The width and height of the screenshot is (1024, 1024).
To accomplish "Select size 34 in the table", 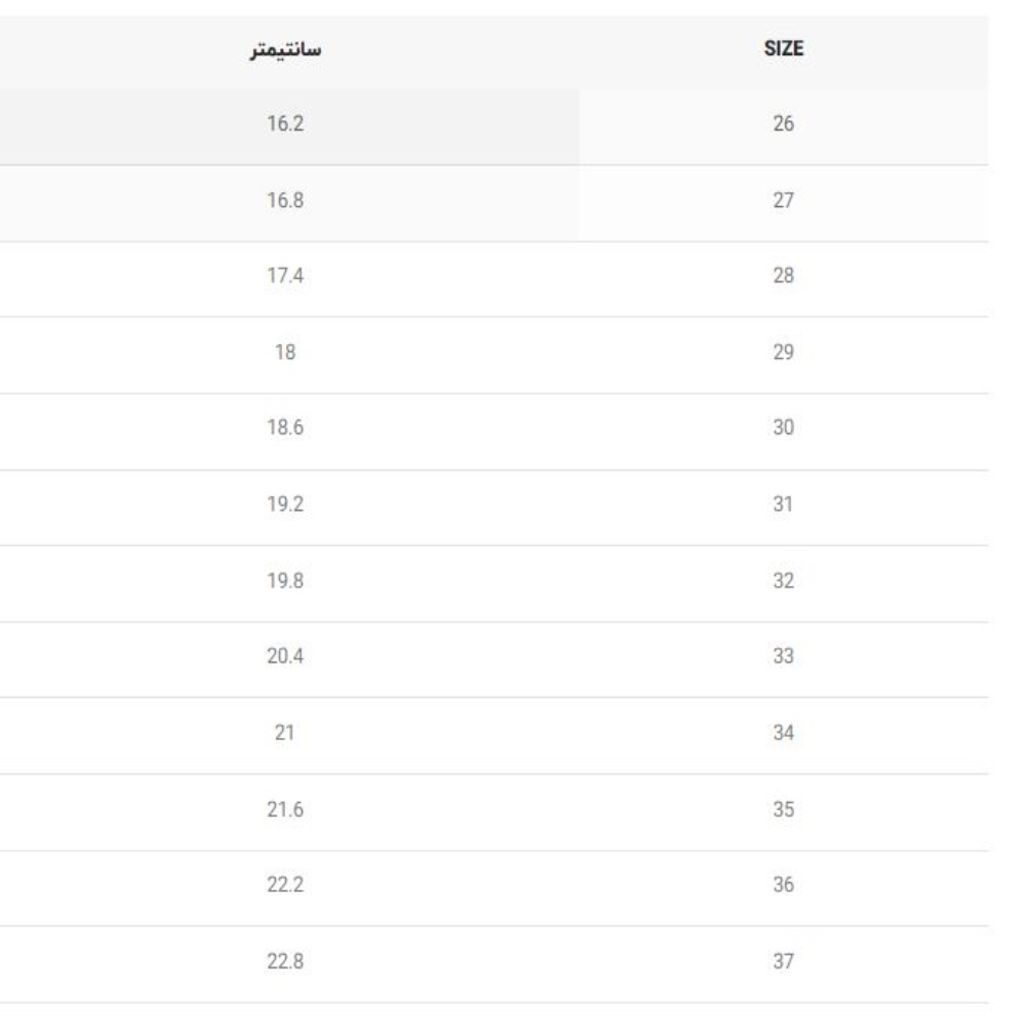I will [x=783, y=733].
